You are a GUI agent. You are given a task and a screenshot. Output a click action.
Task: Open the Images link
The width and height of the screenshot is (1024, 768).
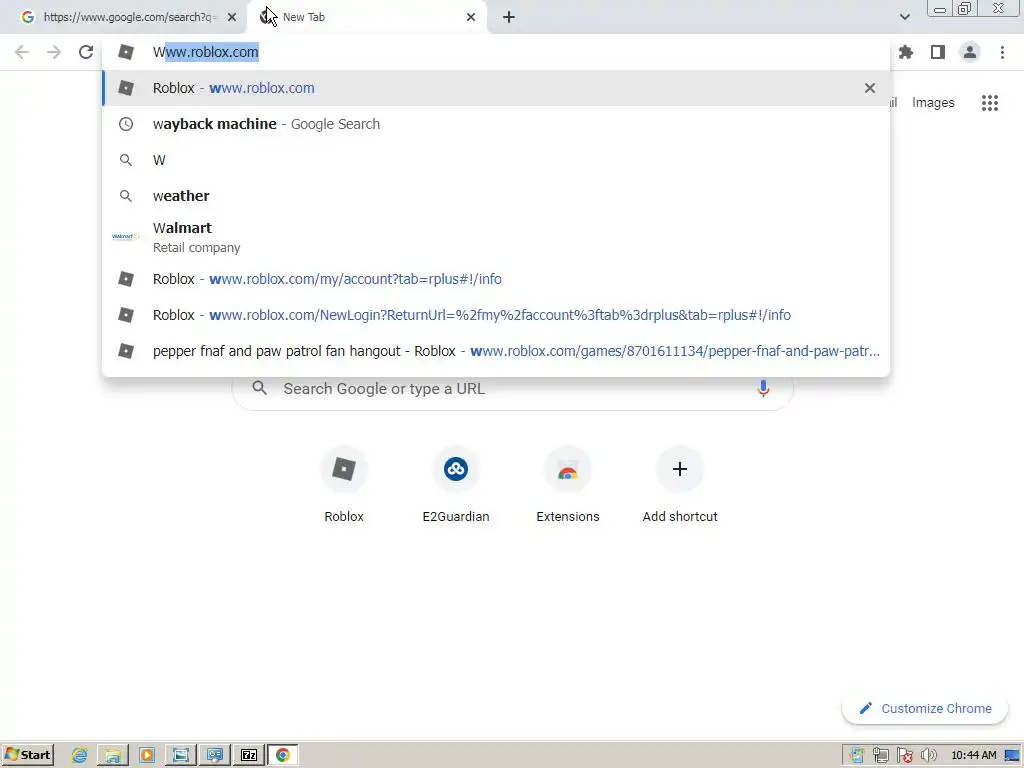[x=933, y=103]
